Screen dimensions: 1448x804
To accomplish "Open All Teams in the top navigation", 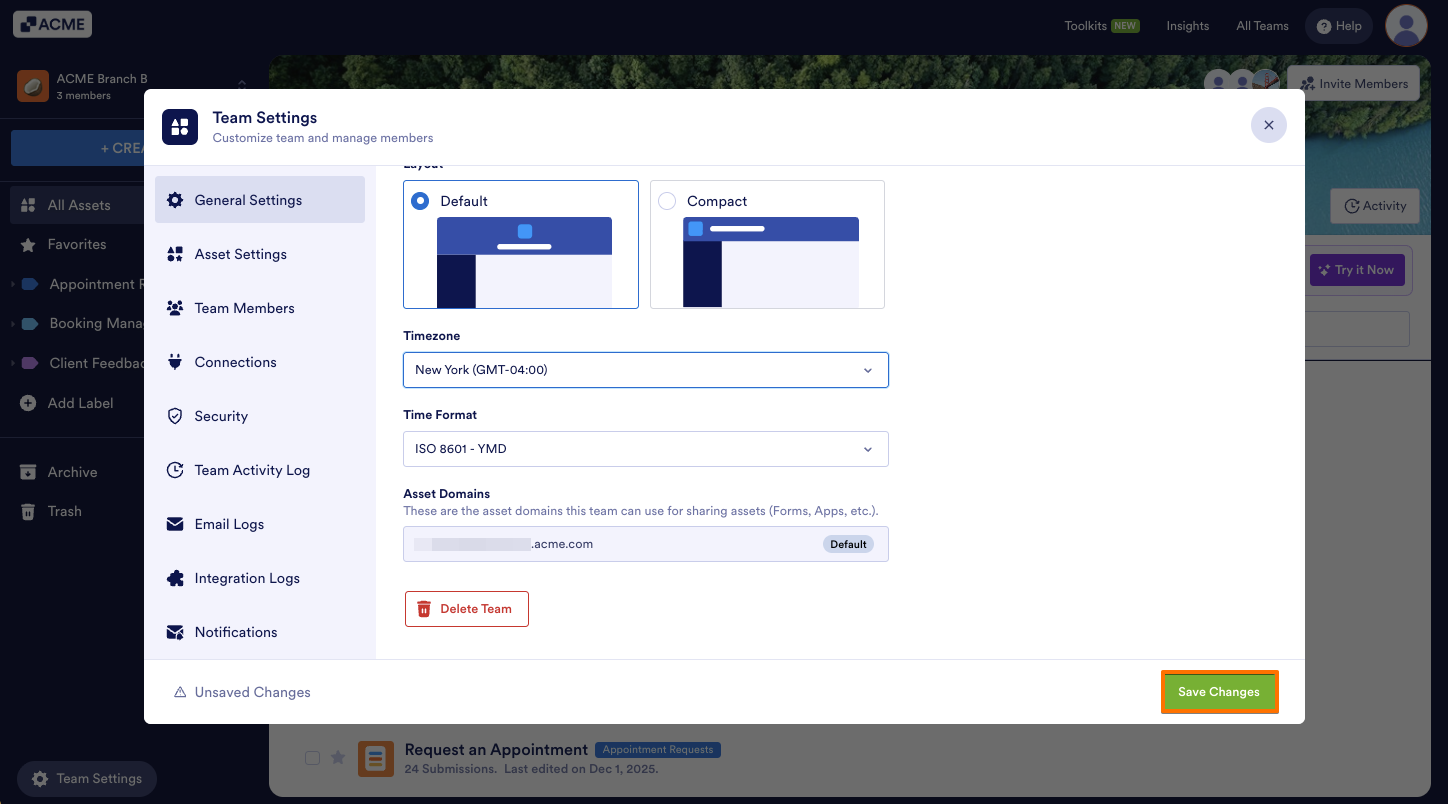I will [1262, 26].
